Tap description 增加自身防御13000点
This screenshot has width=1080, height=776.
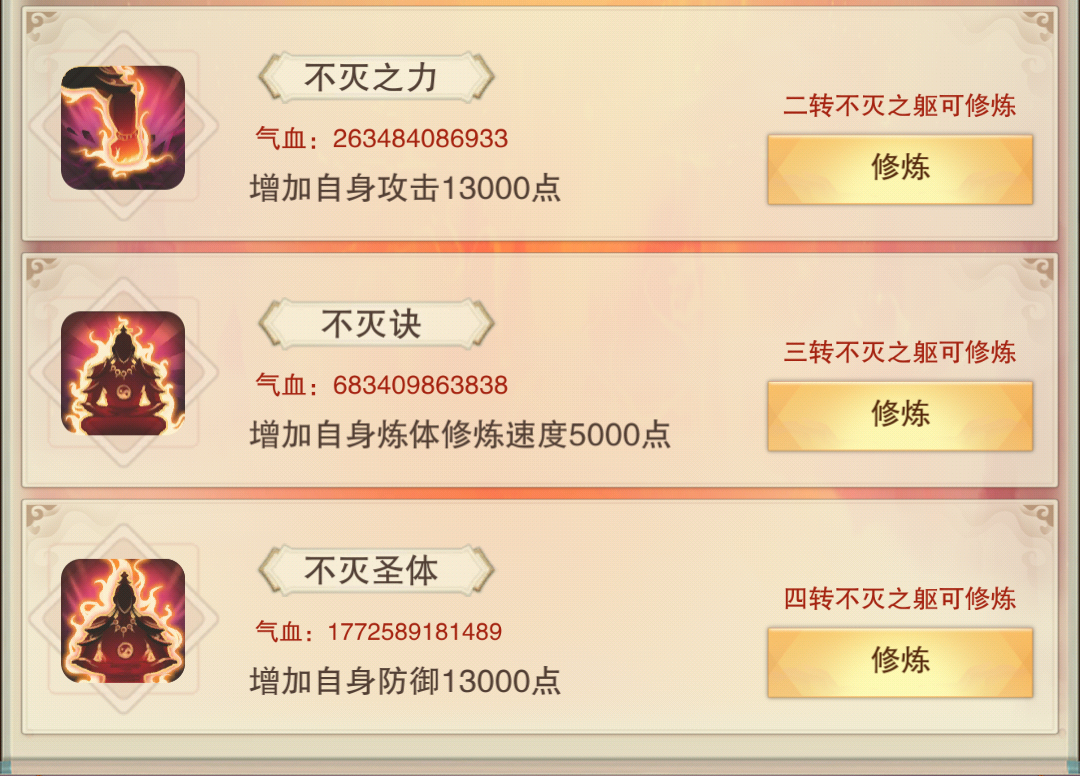(405, 682)
